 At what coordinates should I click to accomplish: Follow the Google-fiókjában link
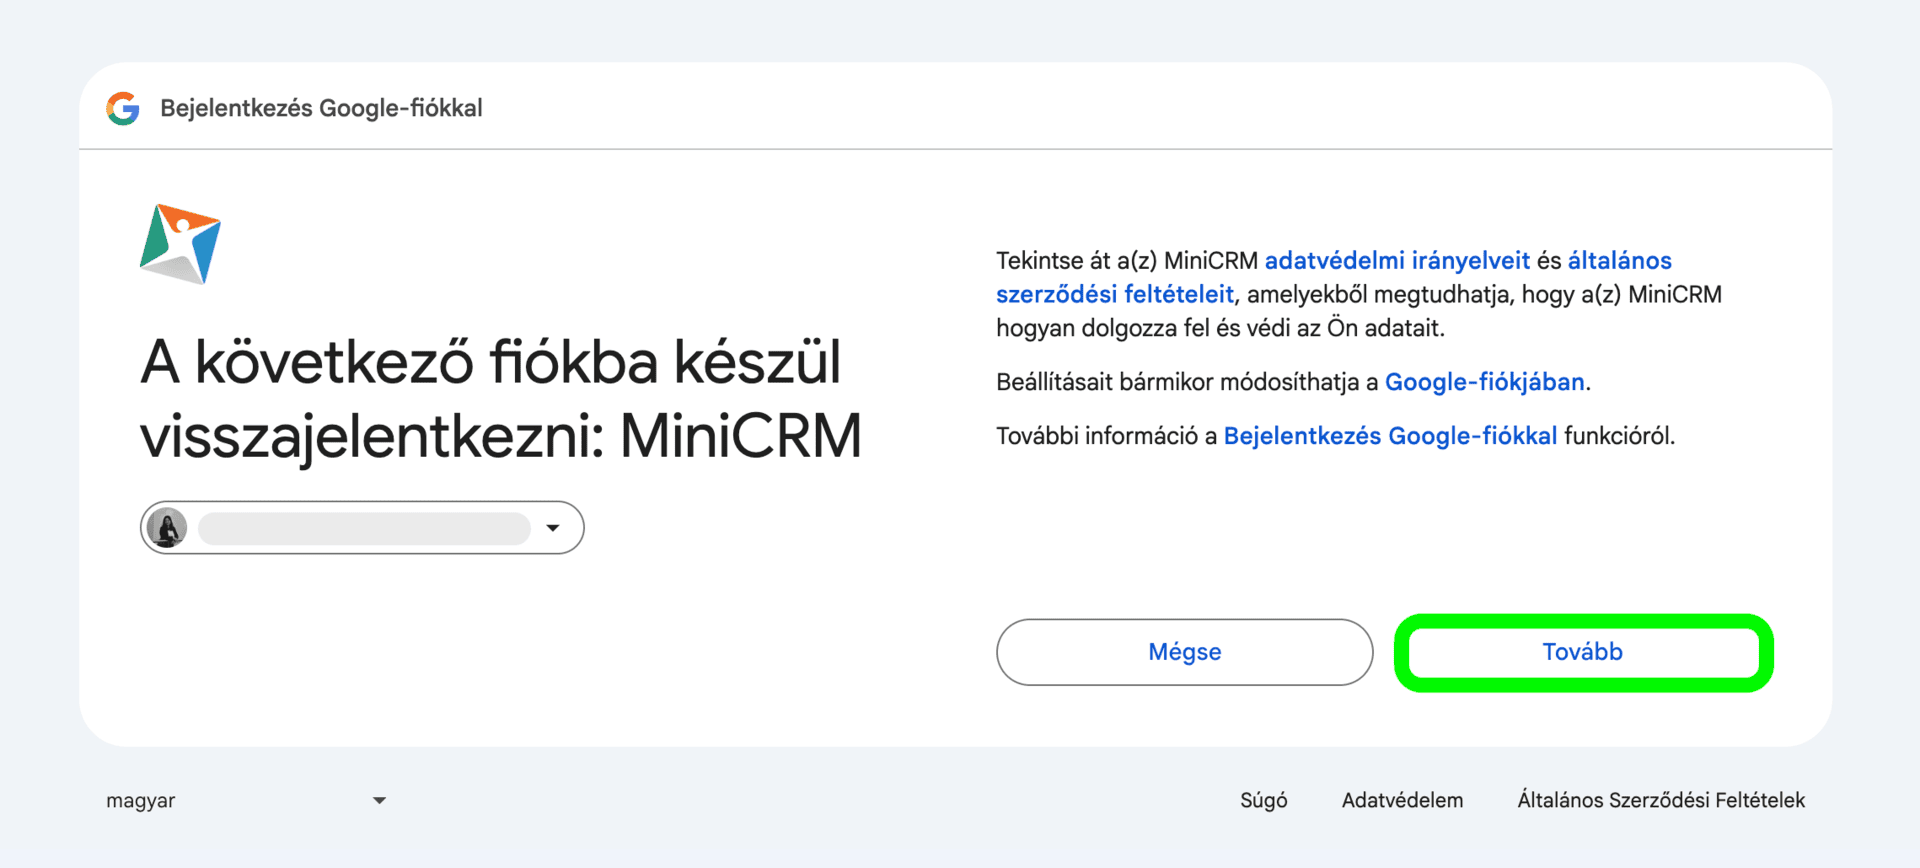click(x=1484, y=382)
